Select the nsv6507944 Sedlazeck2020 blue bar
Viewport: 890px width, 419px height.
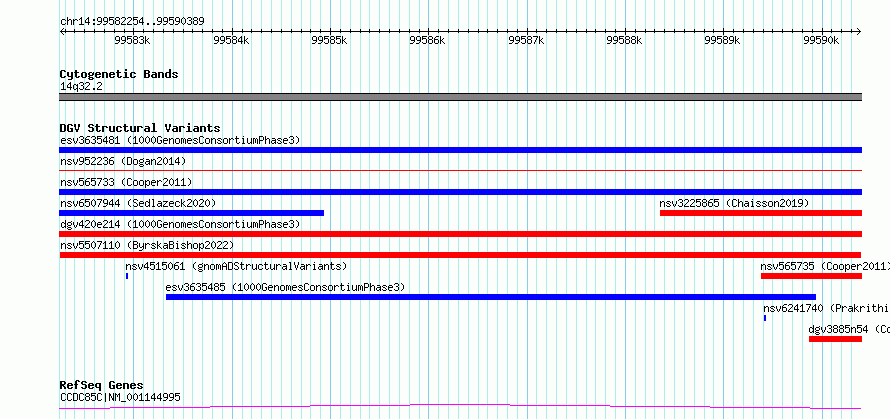[x=191, y=213]
